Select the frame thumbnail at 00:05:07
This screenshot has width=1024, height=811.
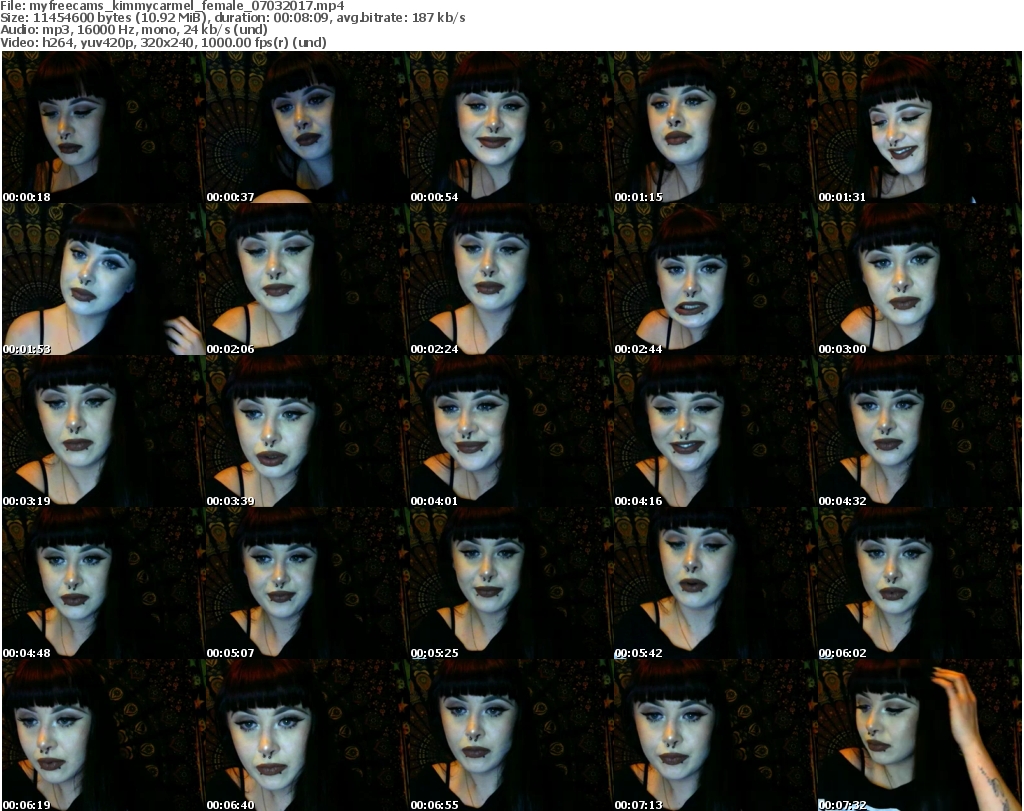(x=308, y=583)
